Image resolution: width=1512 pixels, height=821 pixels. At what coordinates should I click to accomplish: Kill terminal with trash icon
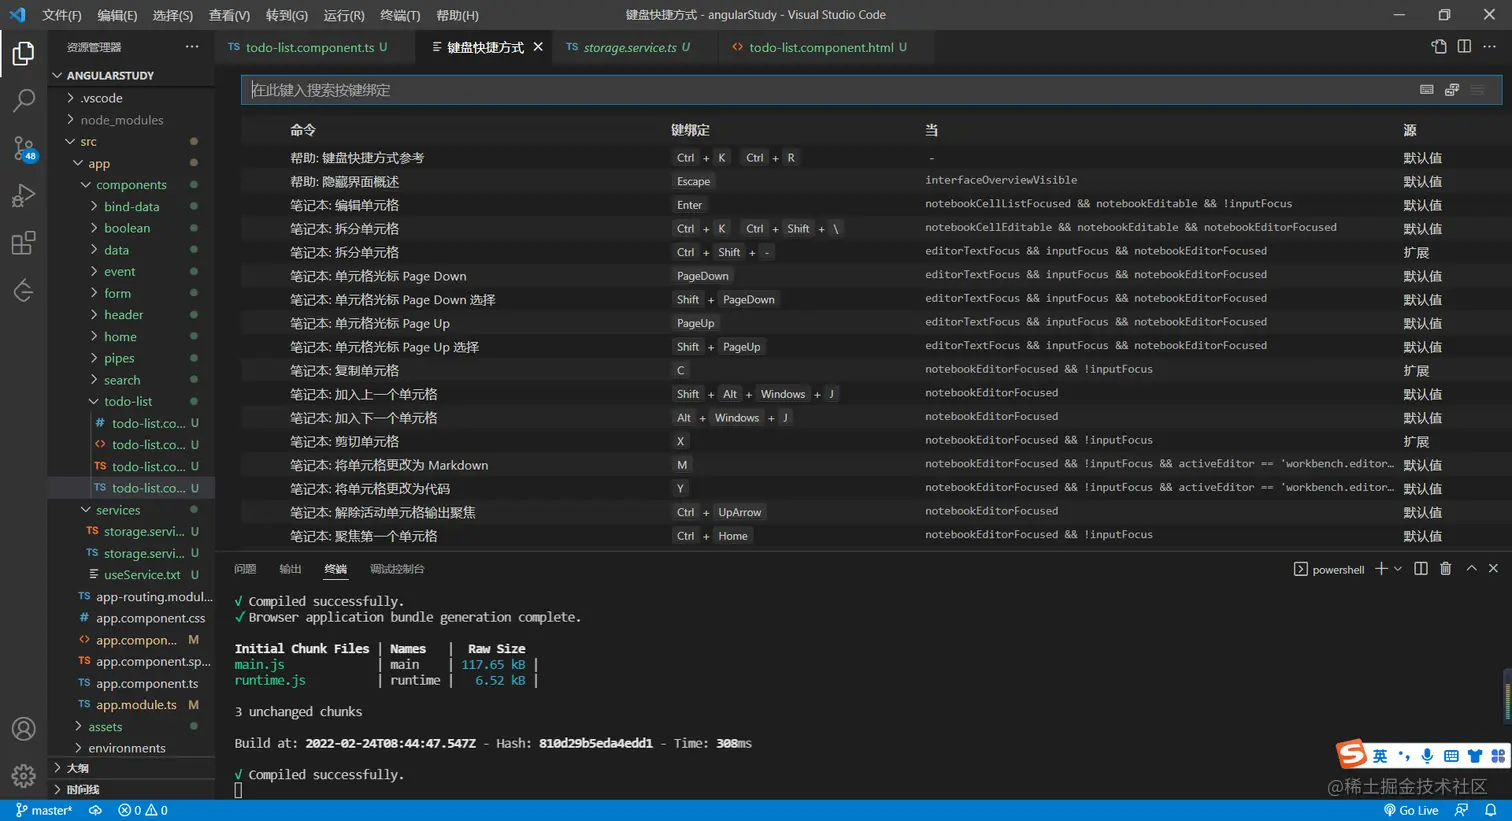(1446, 569)
